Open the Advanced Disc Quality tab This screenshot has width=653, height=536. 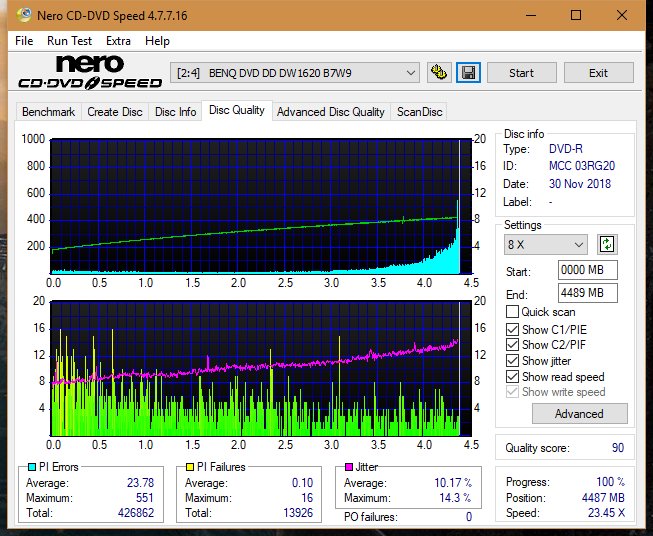[x=331, y=112]
